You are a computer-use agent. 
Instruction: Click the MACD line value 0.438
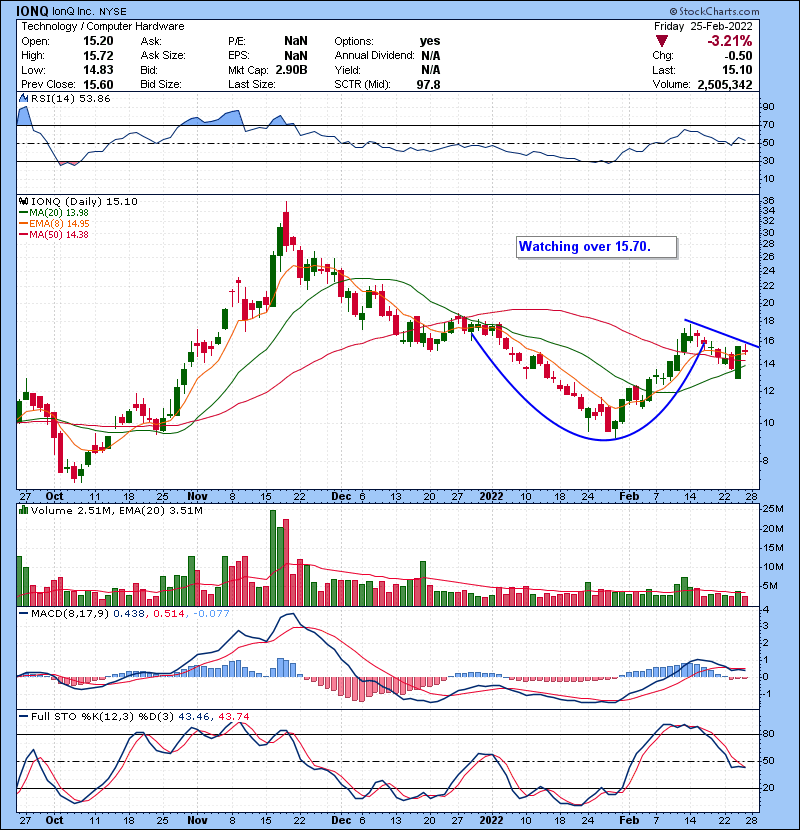[x=129, y=614]
